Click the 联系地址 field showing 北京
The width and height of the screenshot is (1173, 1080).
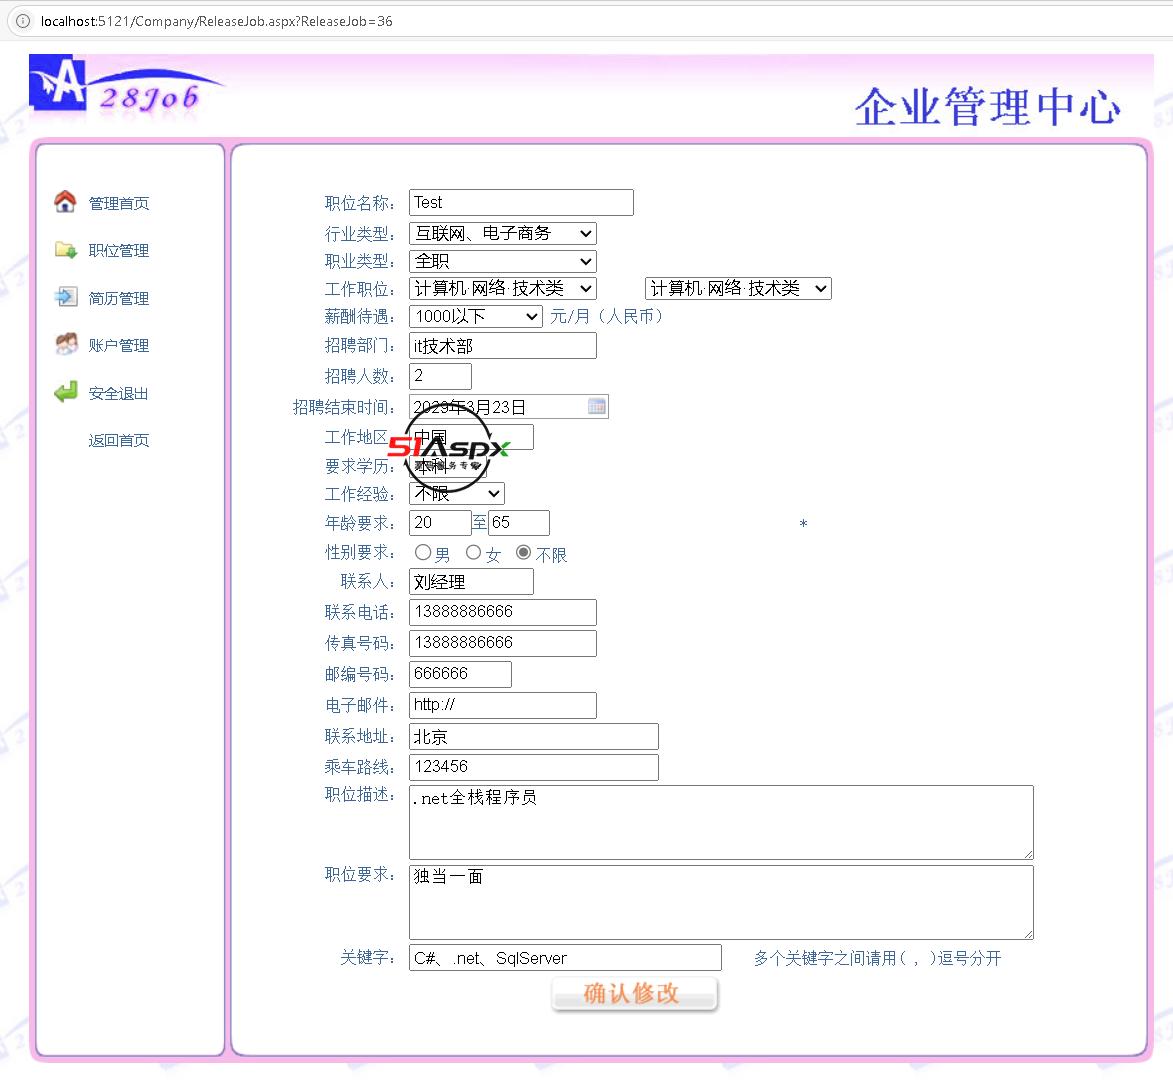[x=534, y=736]
